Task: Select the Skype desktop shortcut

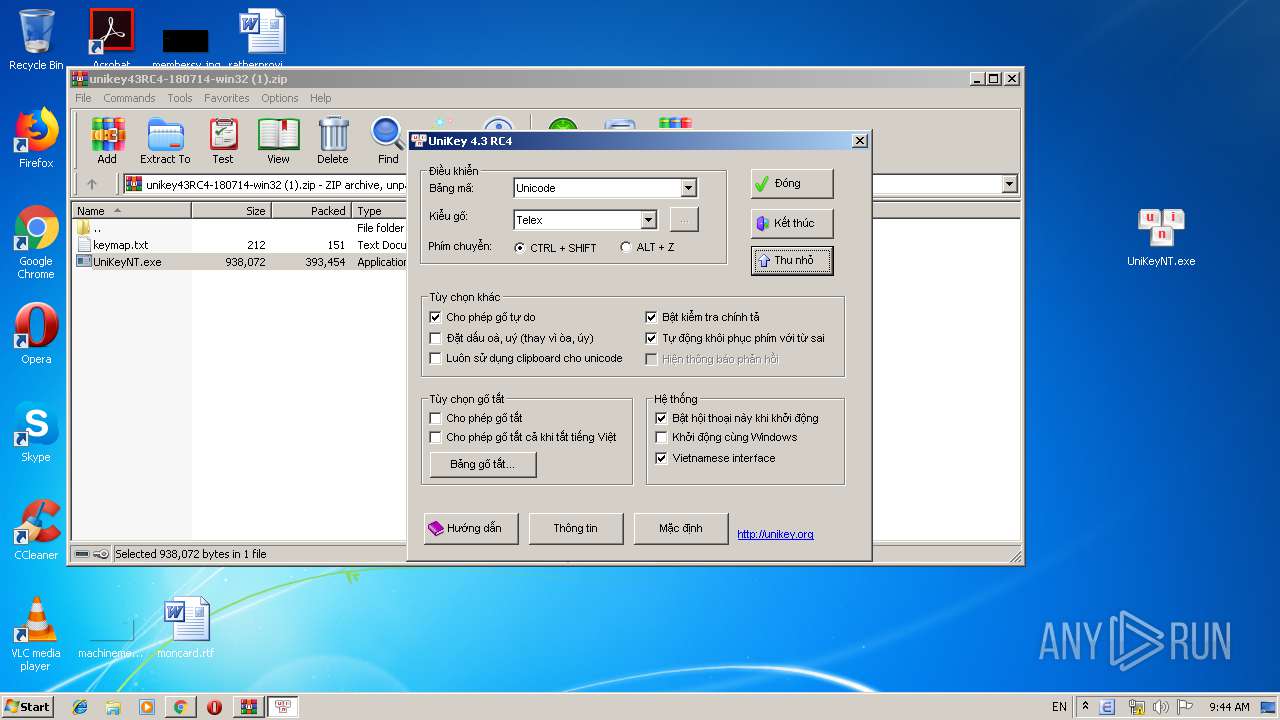Action: [x=36, y=432]
